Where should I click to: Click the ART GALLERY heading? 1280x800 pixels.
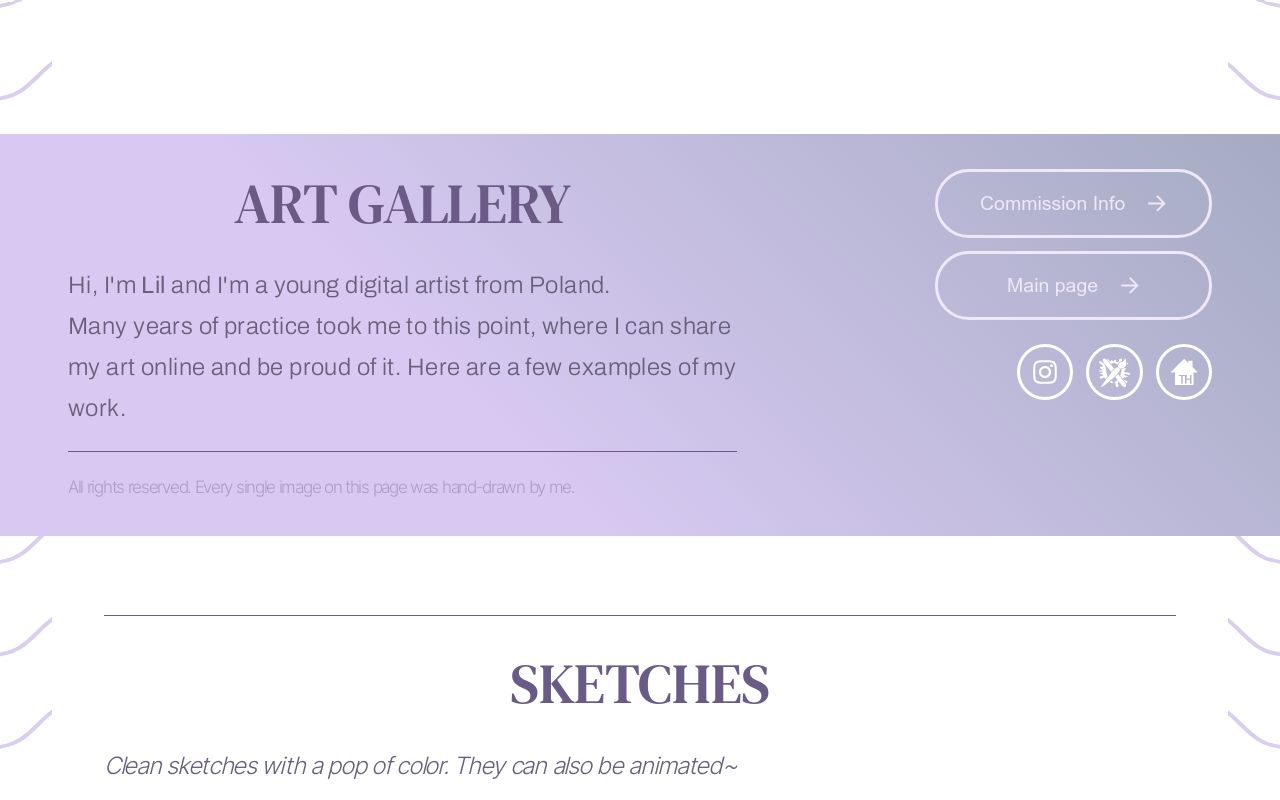401,204
